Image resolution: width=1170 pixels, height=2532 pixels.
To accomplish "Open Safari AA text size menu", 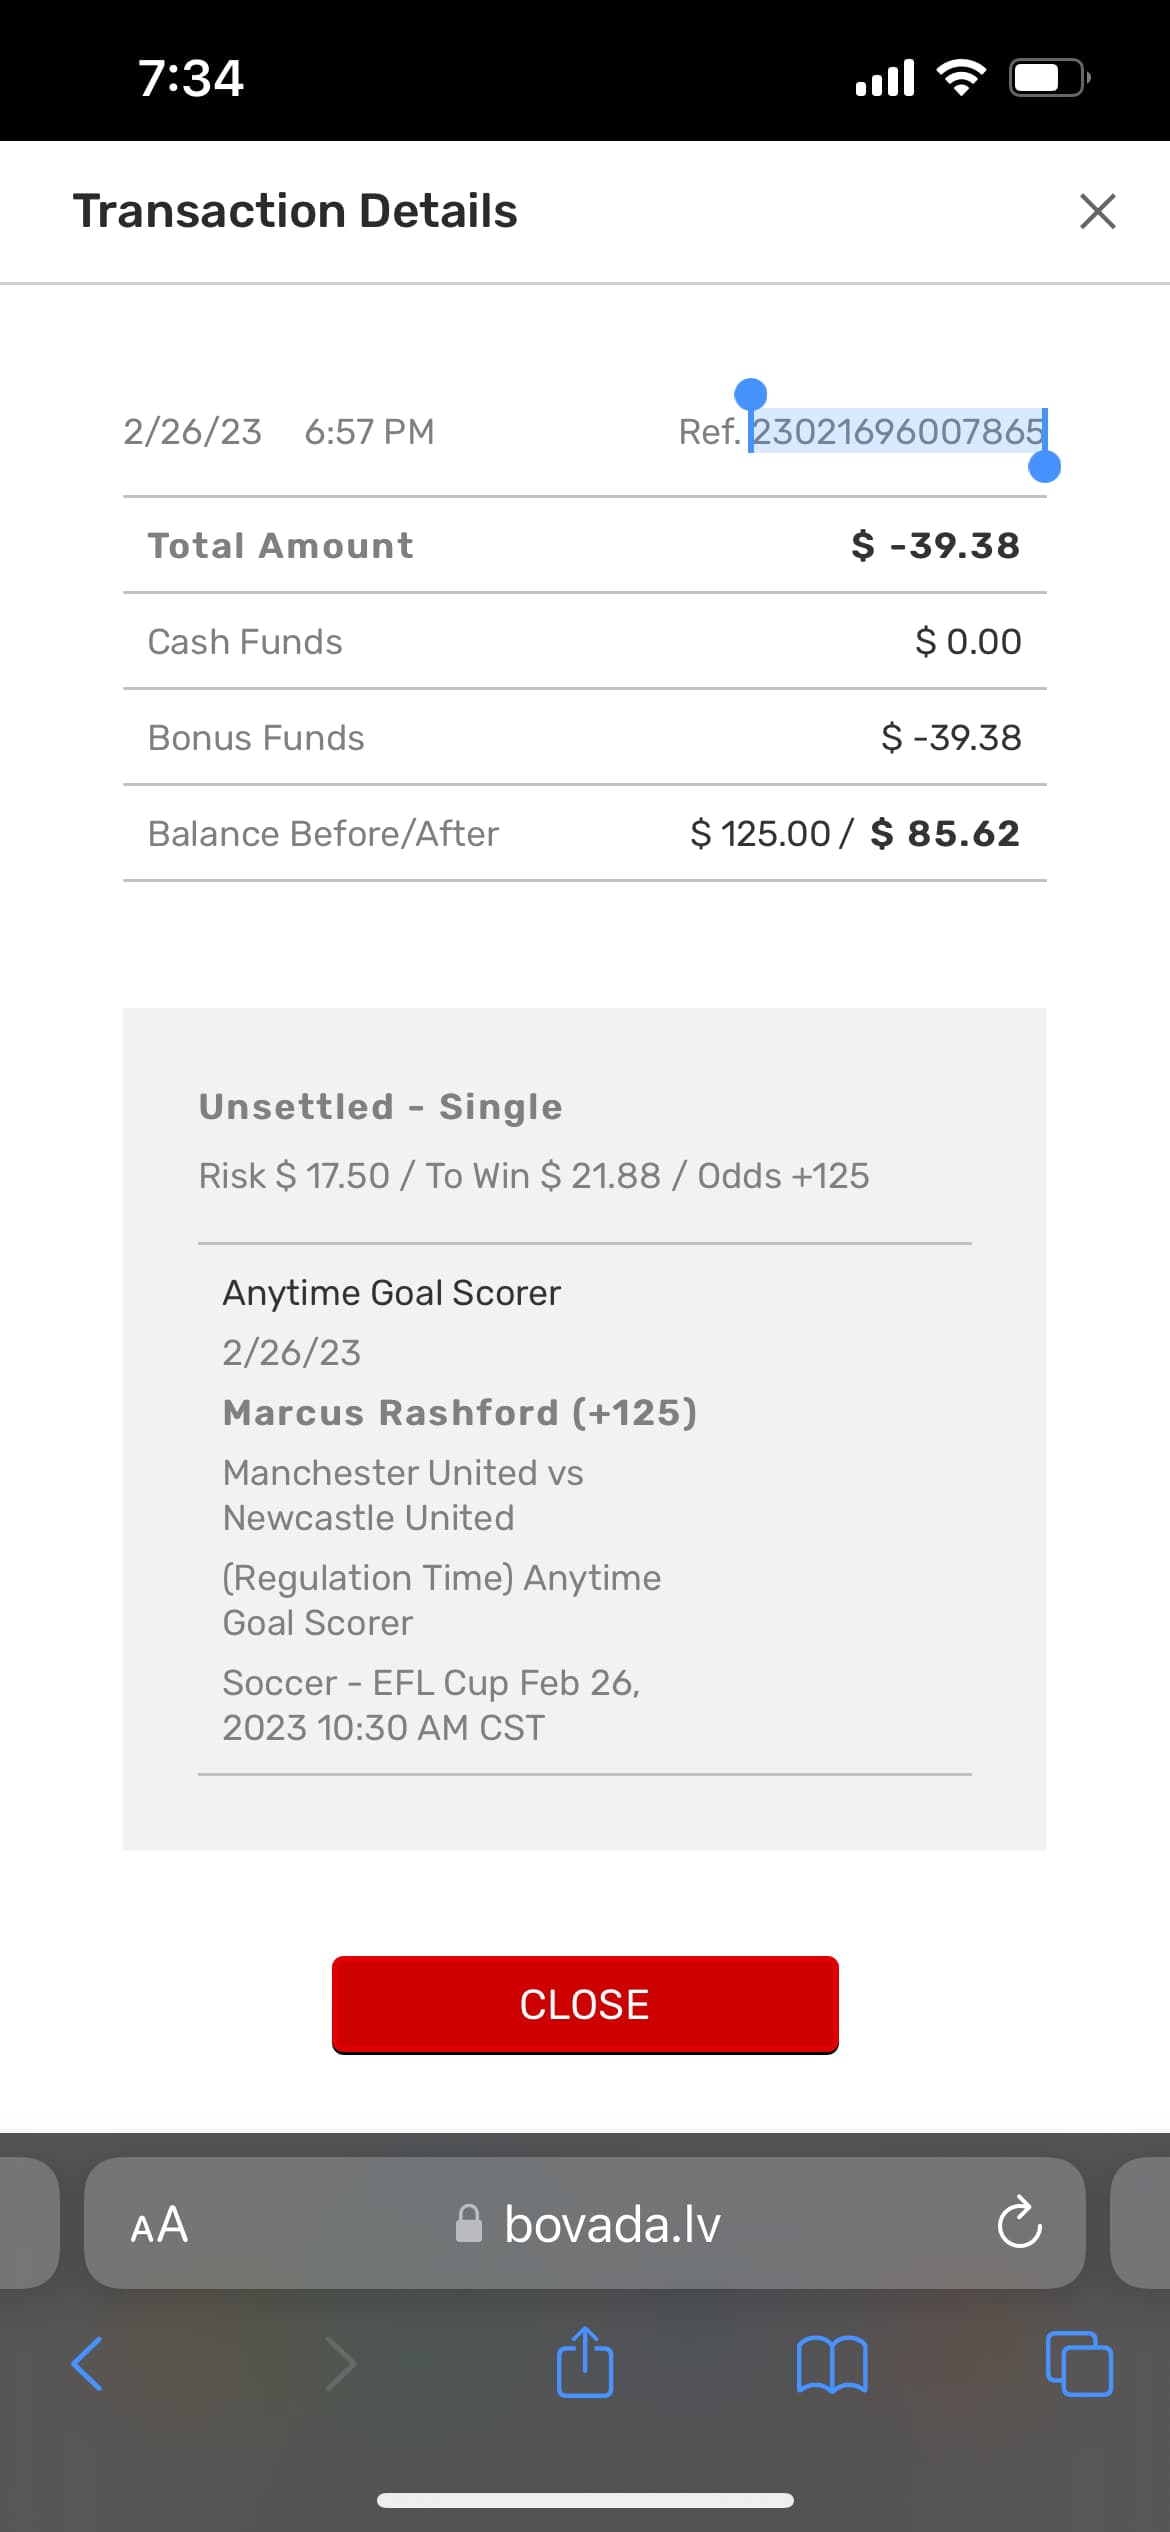I will (x=159, y=2224).
